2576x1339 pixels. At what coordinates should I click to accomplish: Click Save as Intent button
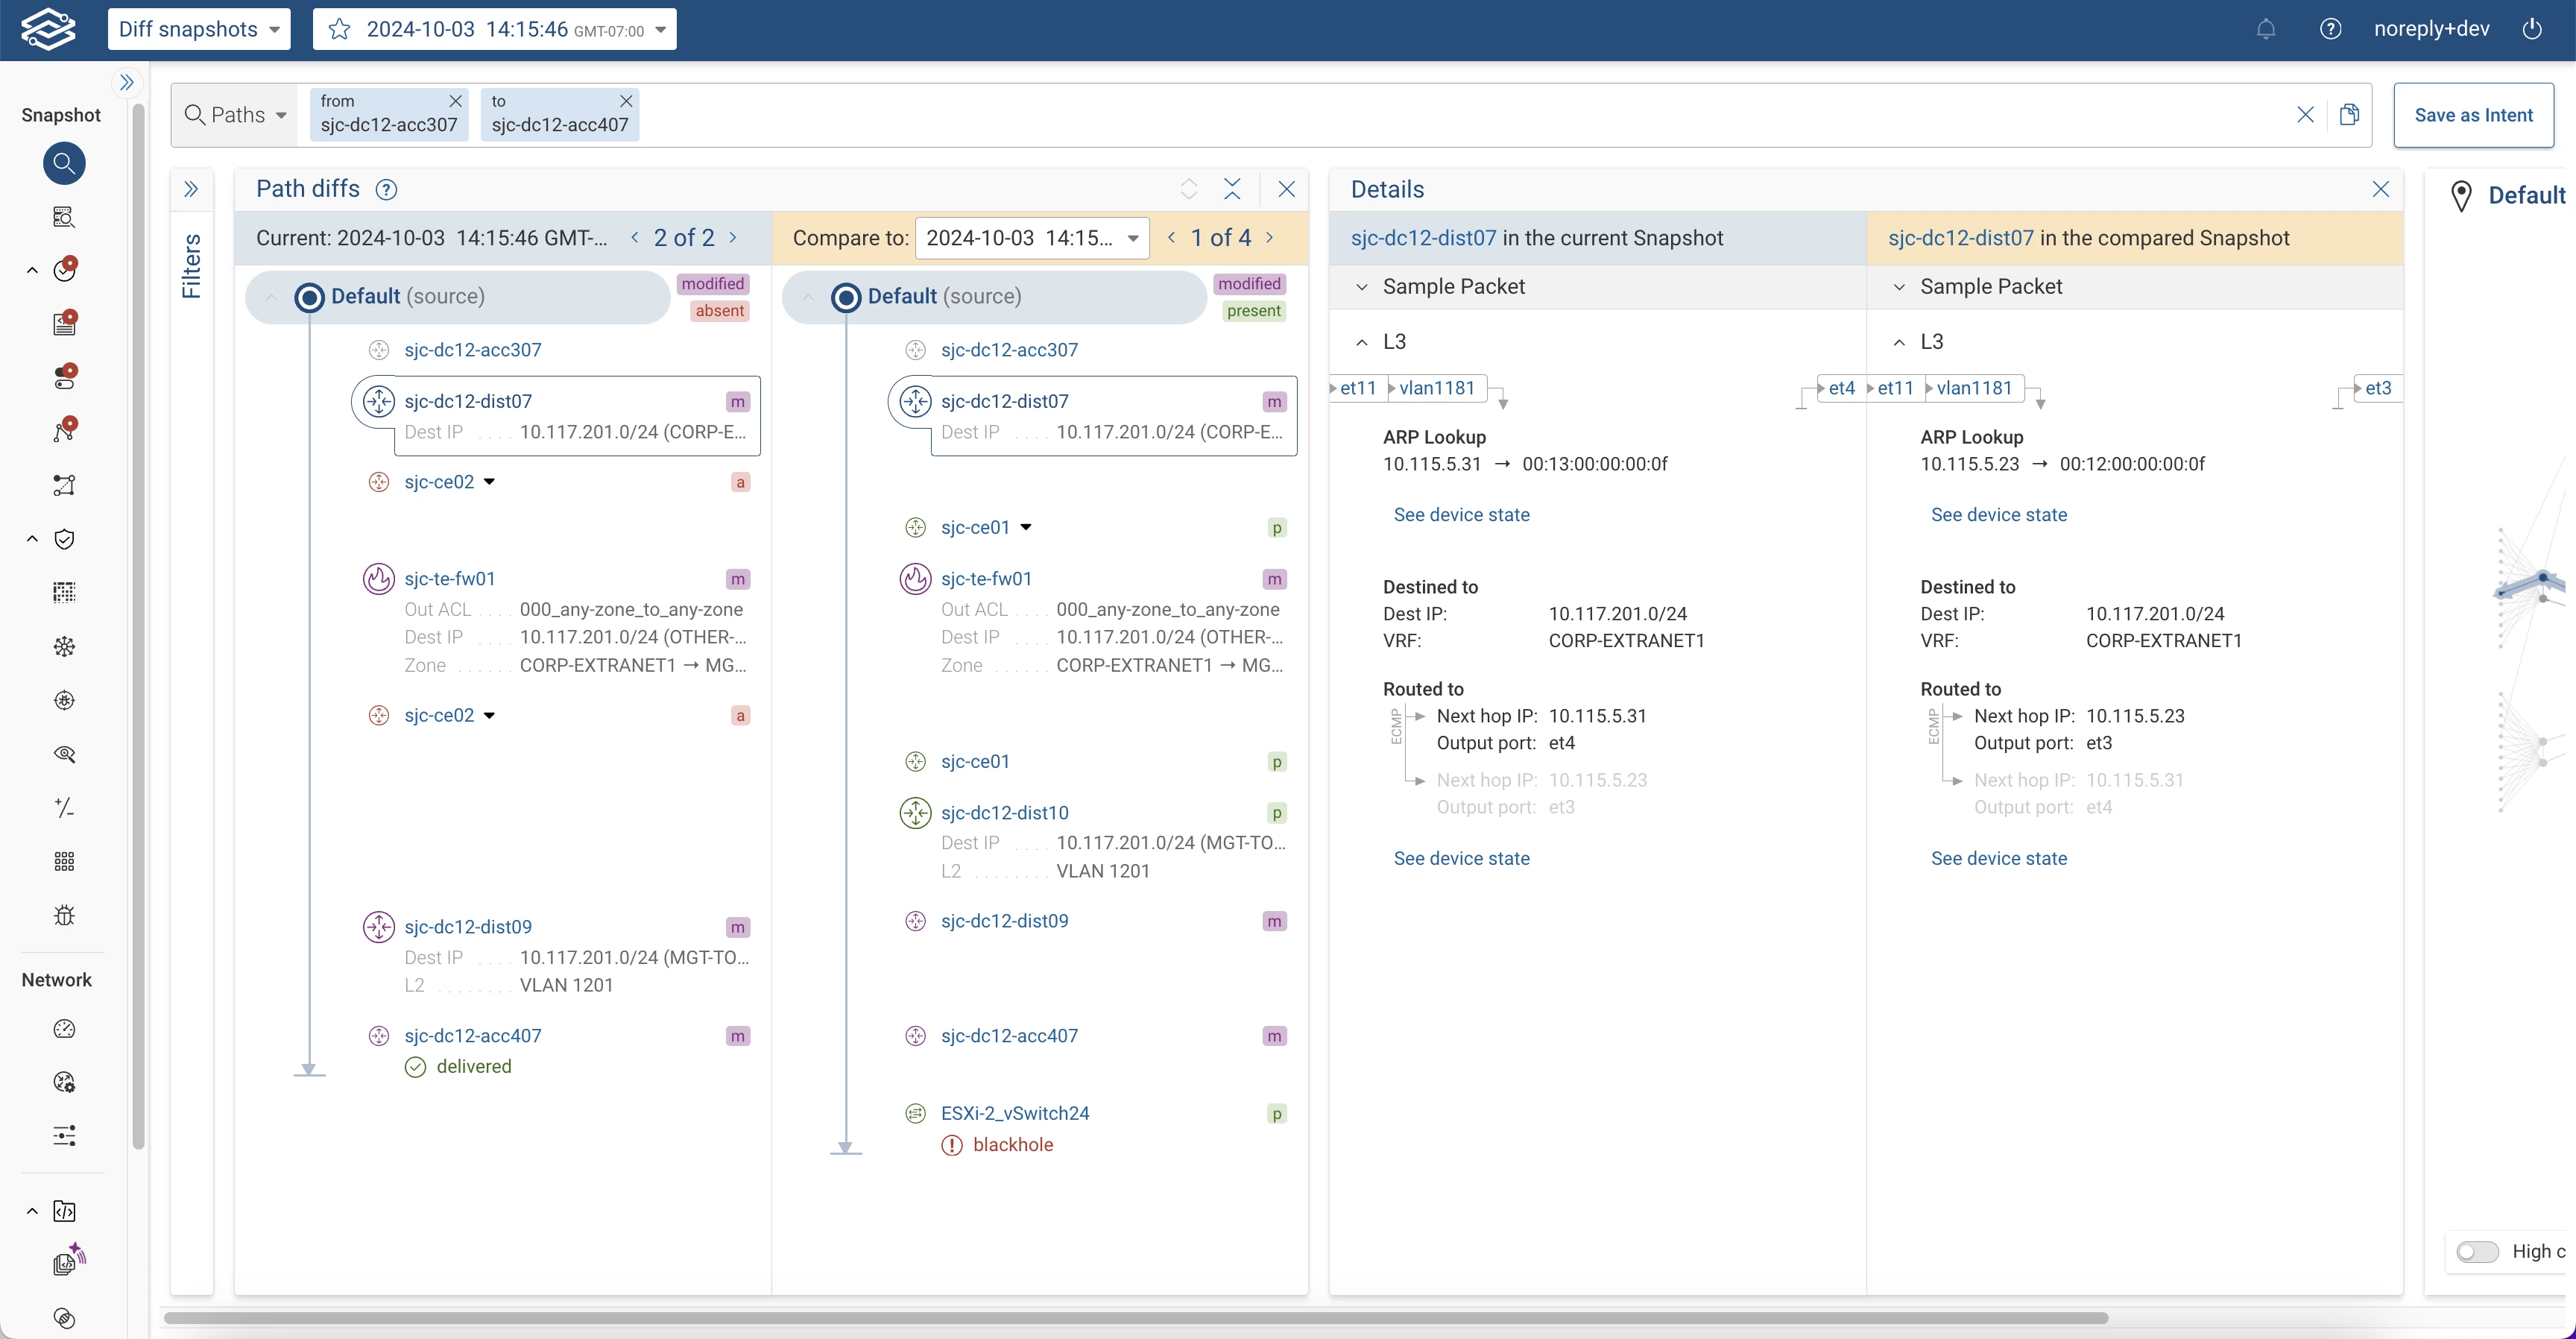(x=2473, y=115)
